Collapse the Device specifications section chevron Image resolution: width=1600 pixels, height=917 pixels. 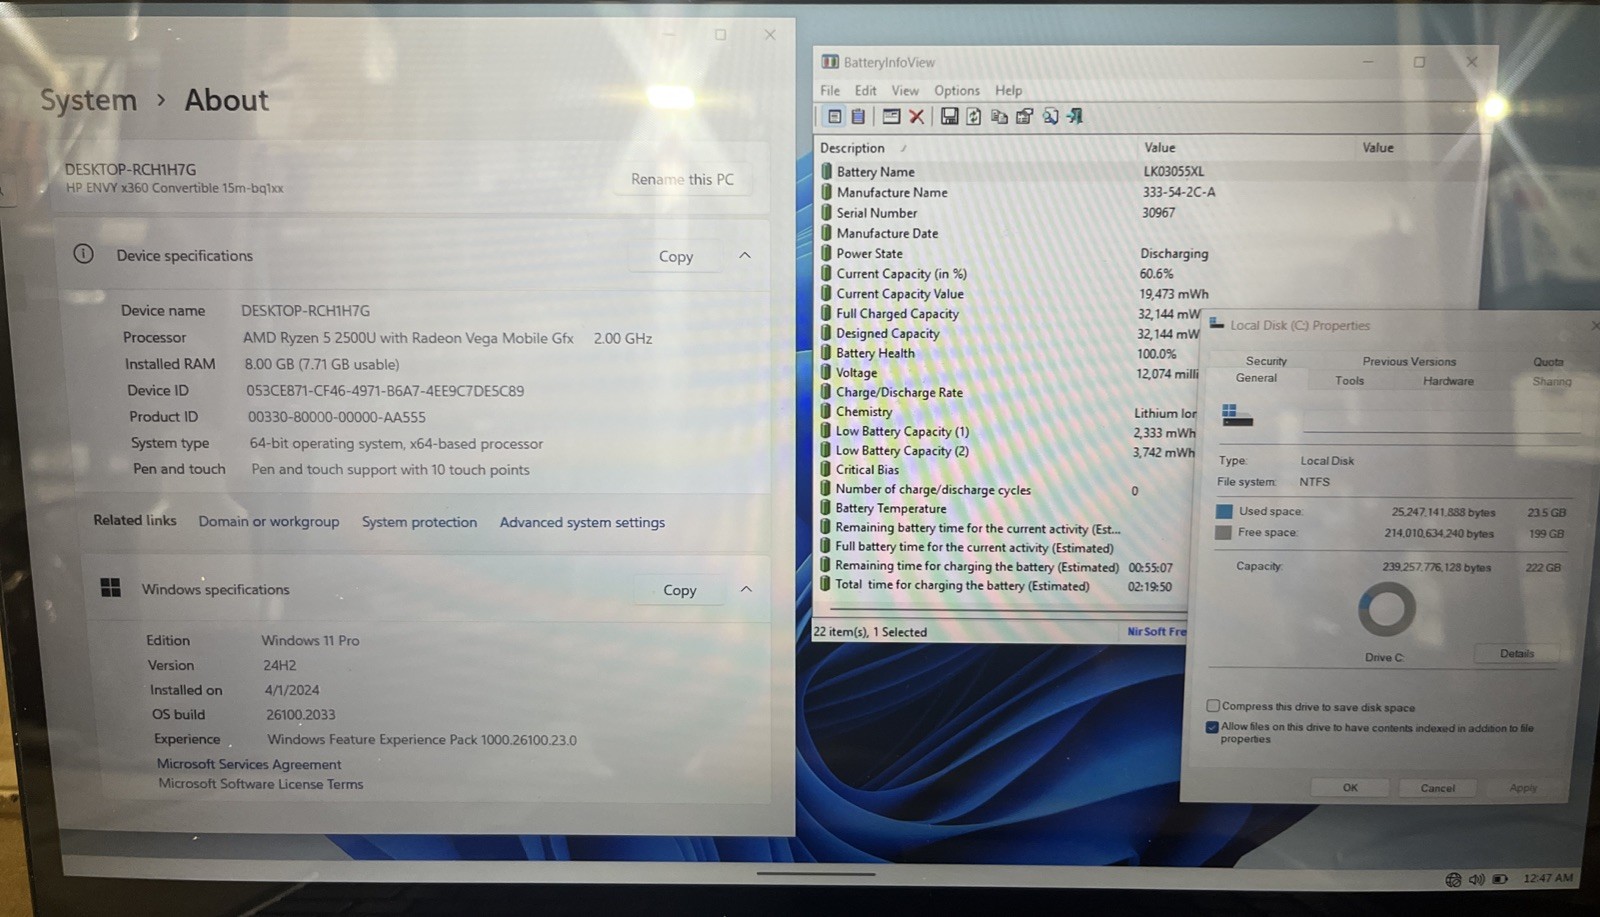pyautogui.click(x=745, y=255)
